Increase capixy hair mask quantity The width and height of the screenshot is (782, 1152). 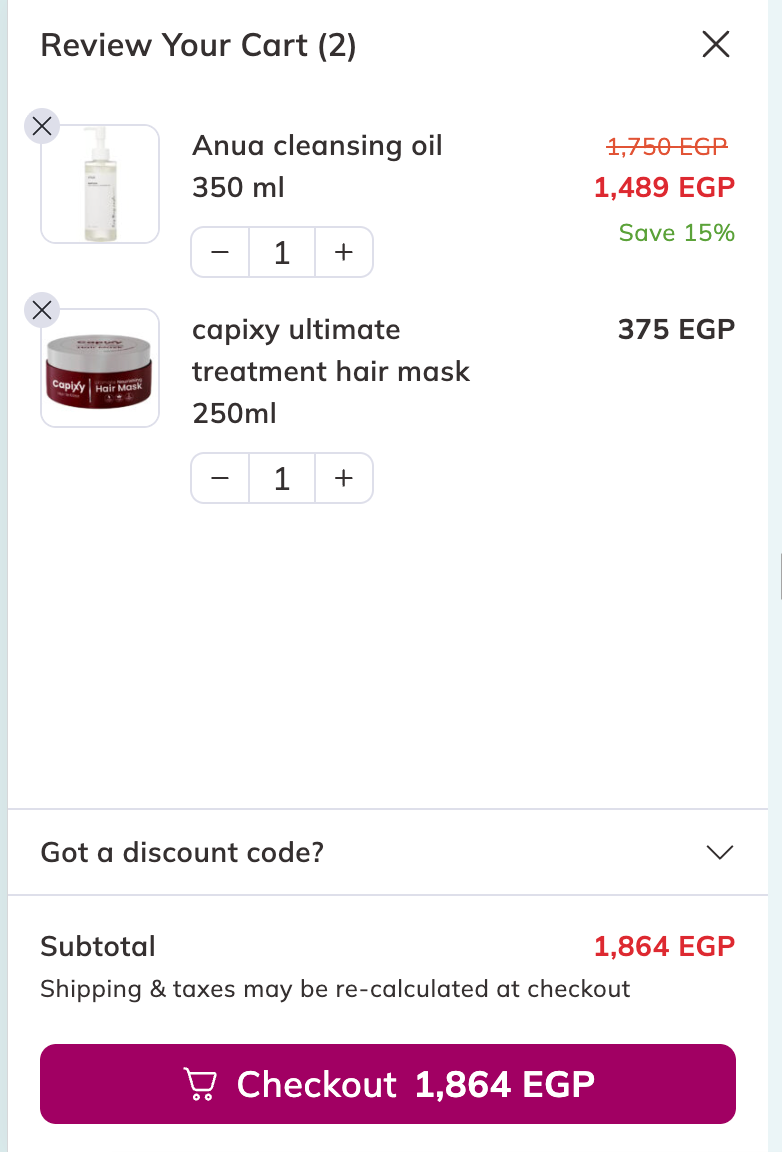(344, 478)
